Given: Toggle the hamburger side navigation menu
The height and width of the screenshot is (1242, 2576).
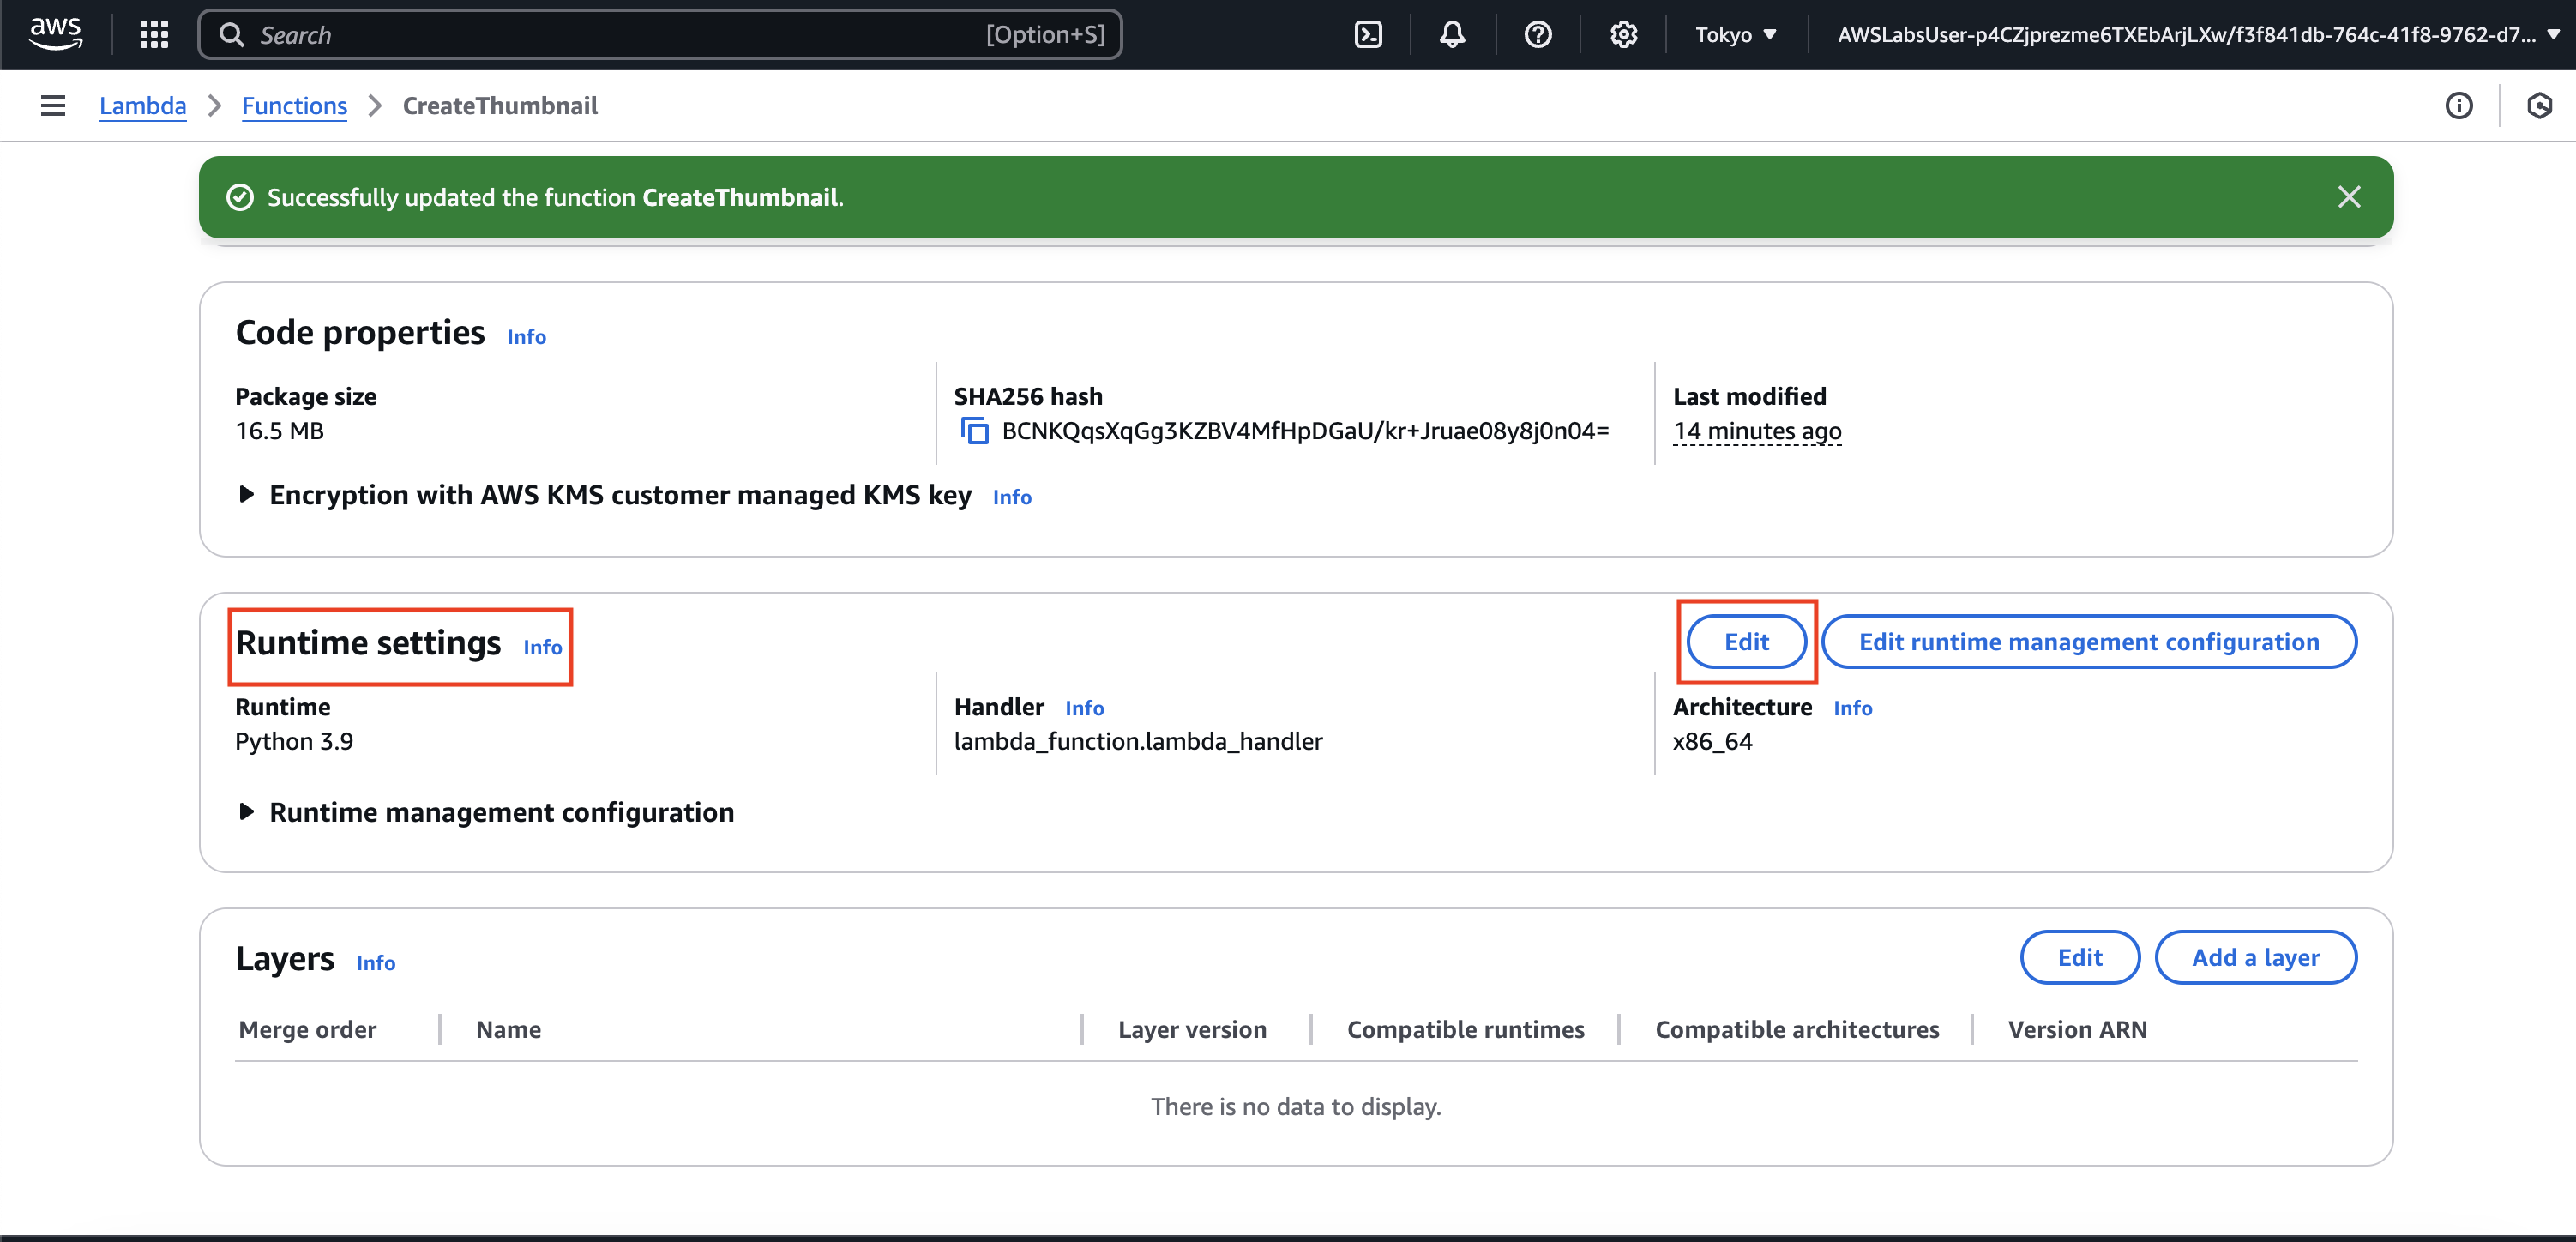Looking at the screenshot, I should coord(53,106).
